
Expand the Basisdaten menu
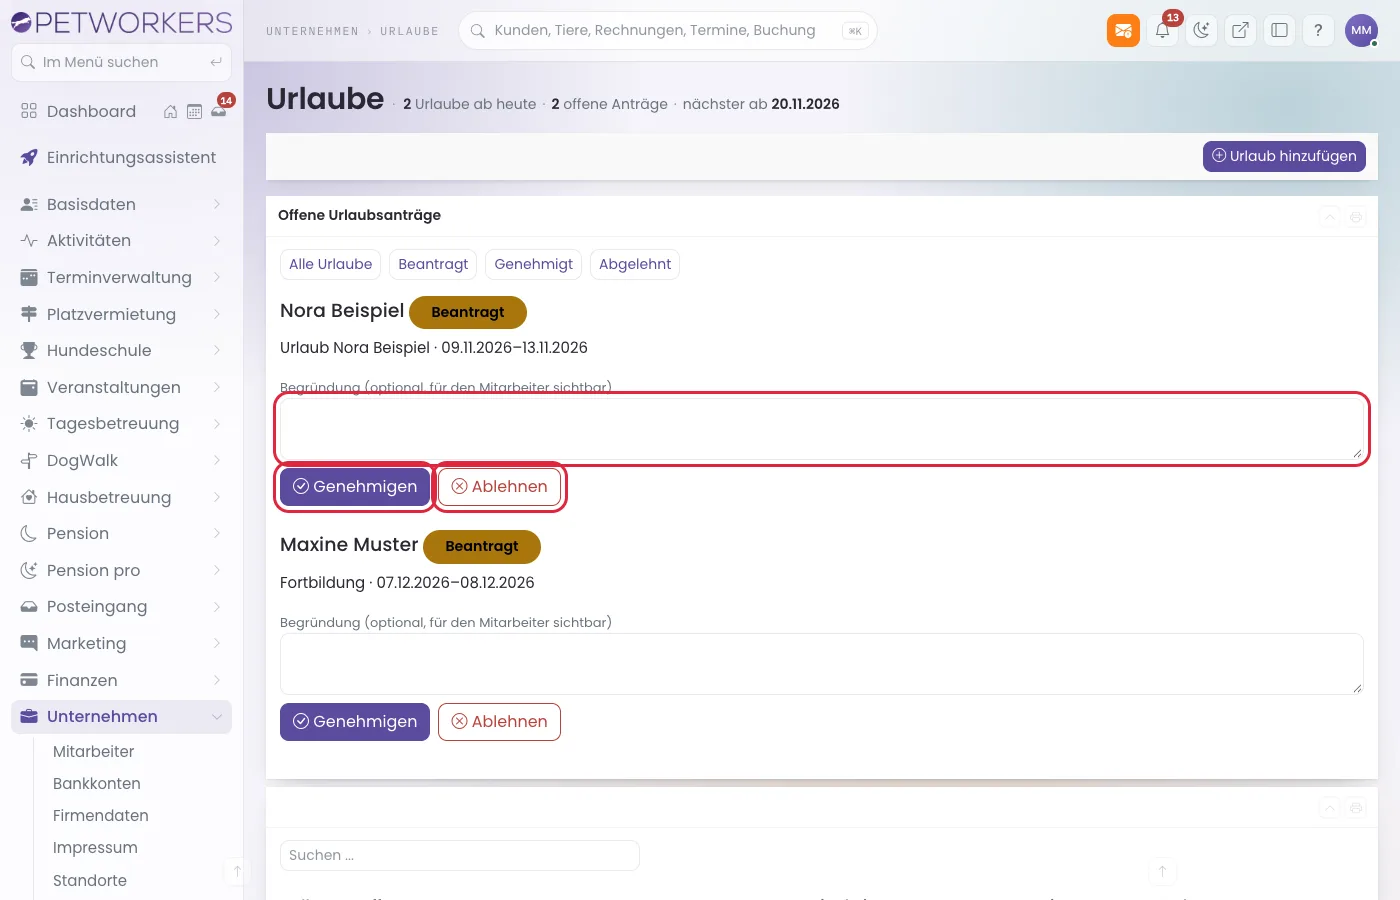(121, 204)
